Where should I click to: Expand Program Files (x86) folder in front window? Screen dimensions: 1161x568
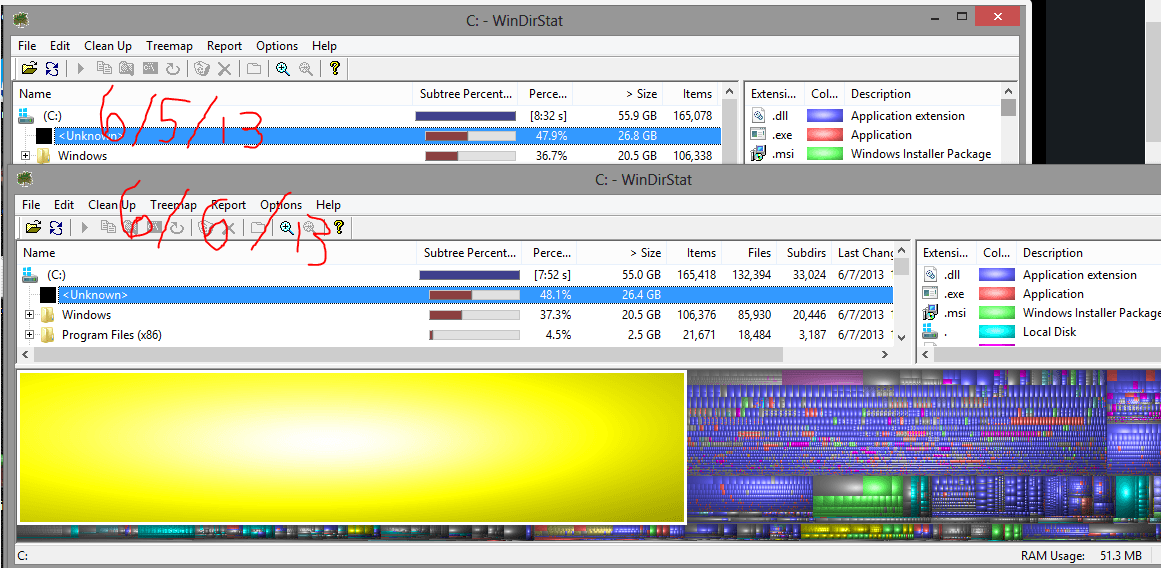(x=30, y=335)
